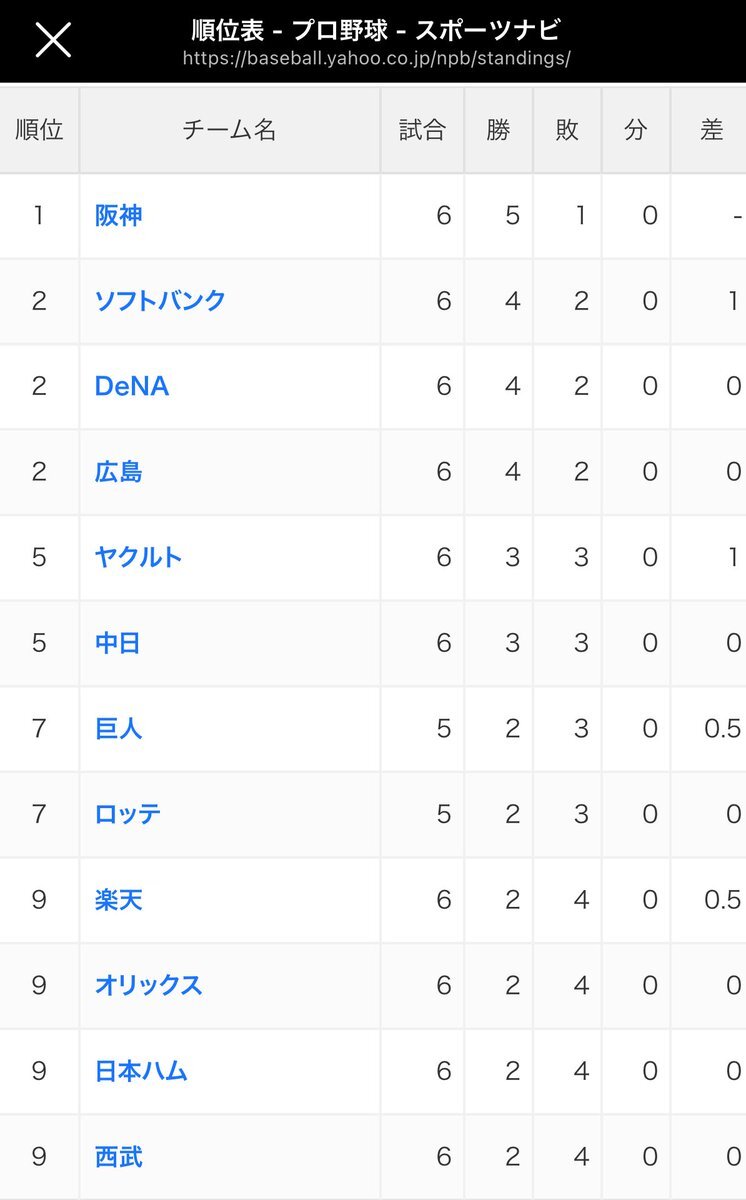Tap the 中日 team link
Viewport: 746px width, 1200px height.
click(118, 643)
